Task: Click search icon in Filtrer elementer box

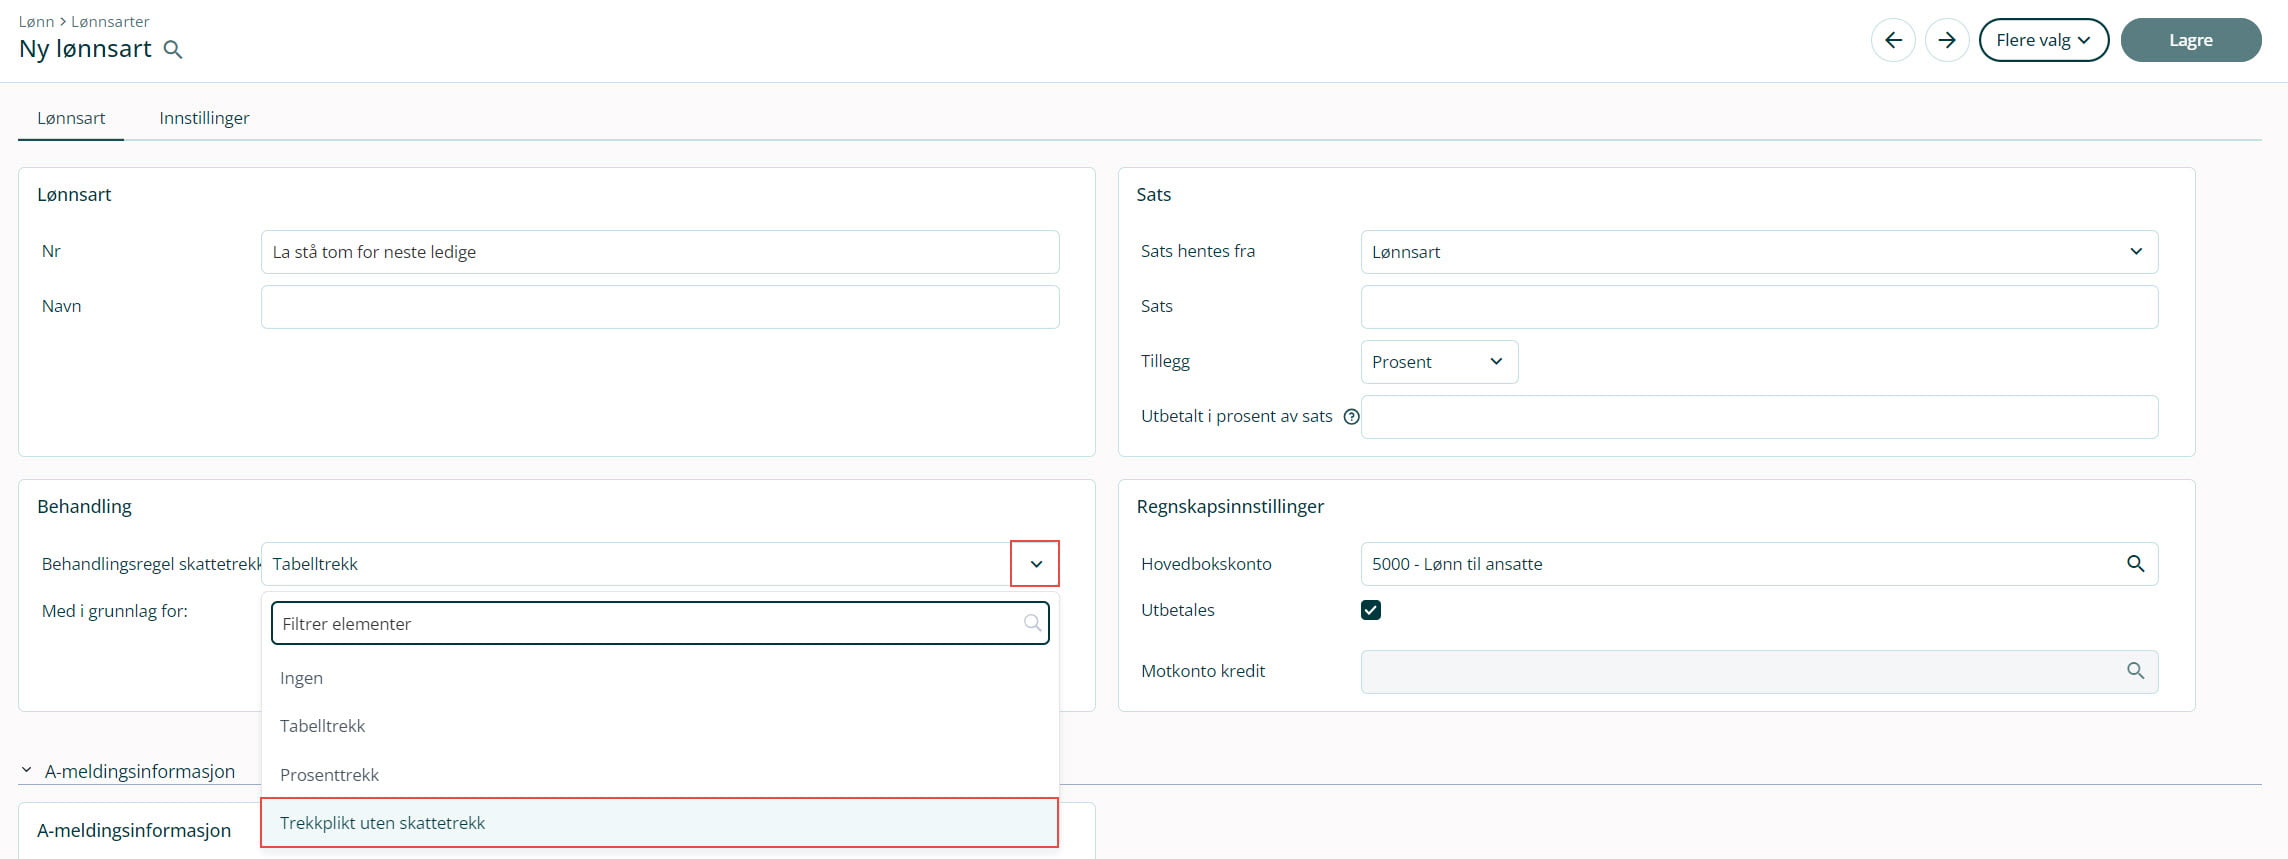Action: 1032,623
